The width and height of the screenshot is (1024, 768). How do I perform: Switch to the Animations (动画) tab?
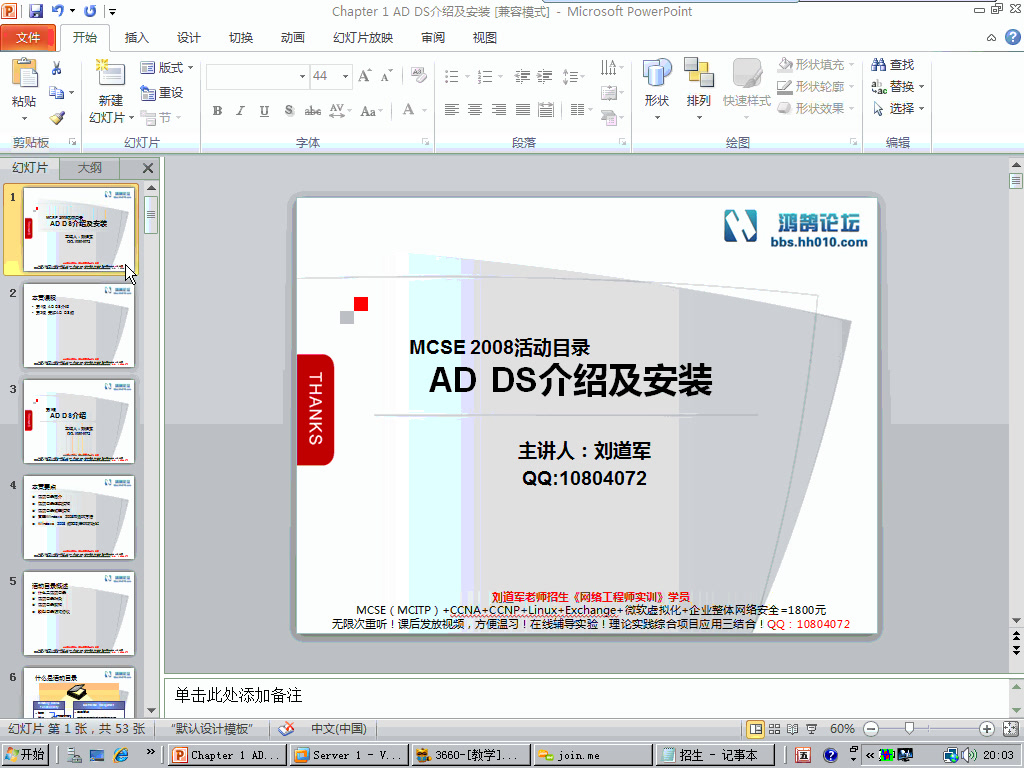pyautogui.click(x=293, y=38)
